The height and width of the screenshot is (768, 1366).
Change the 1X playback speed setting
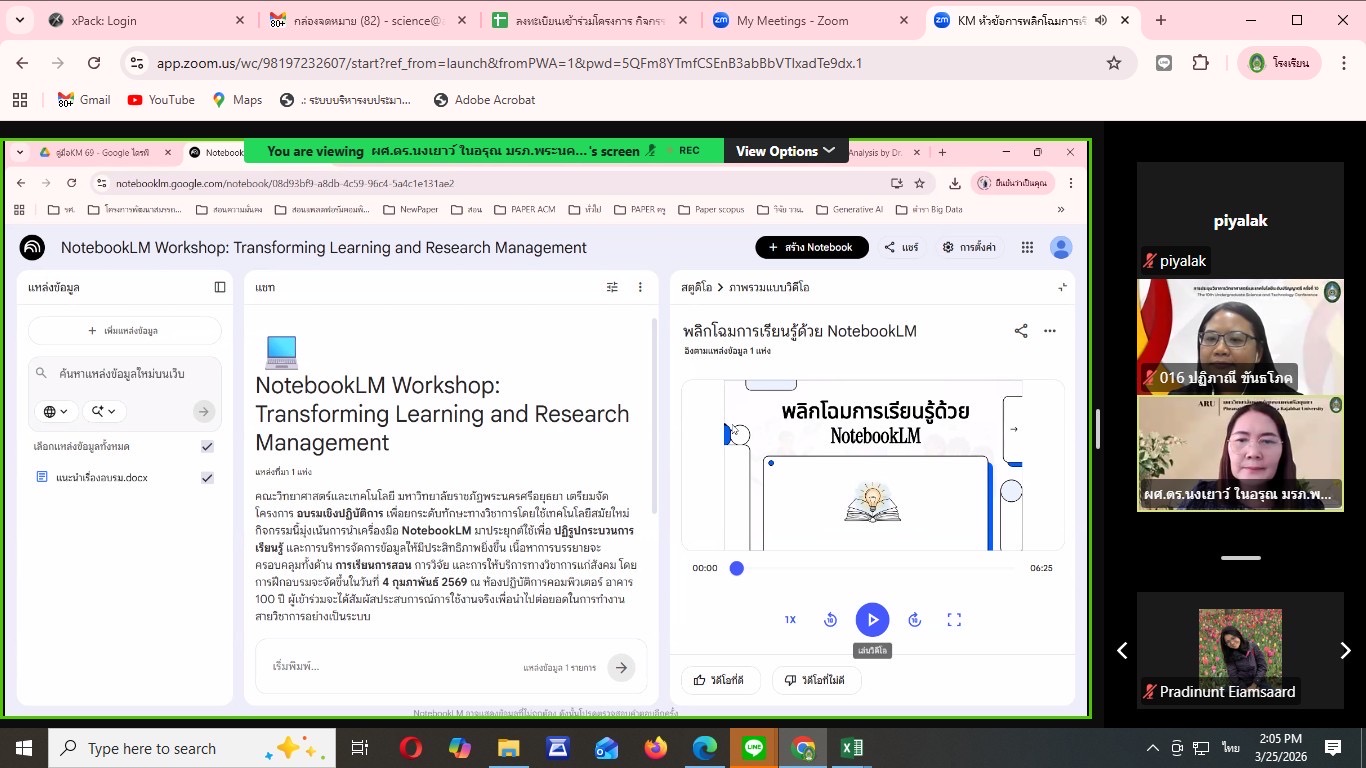click(x=790, y=620)
